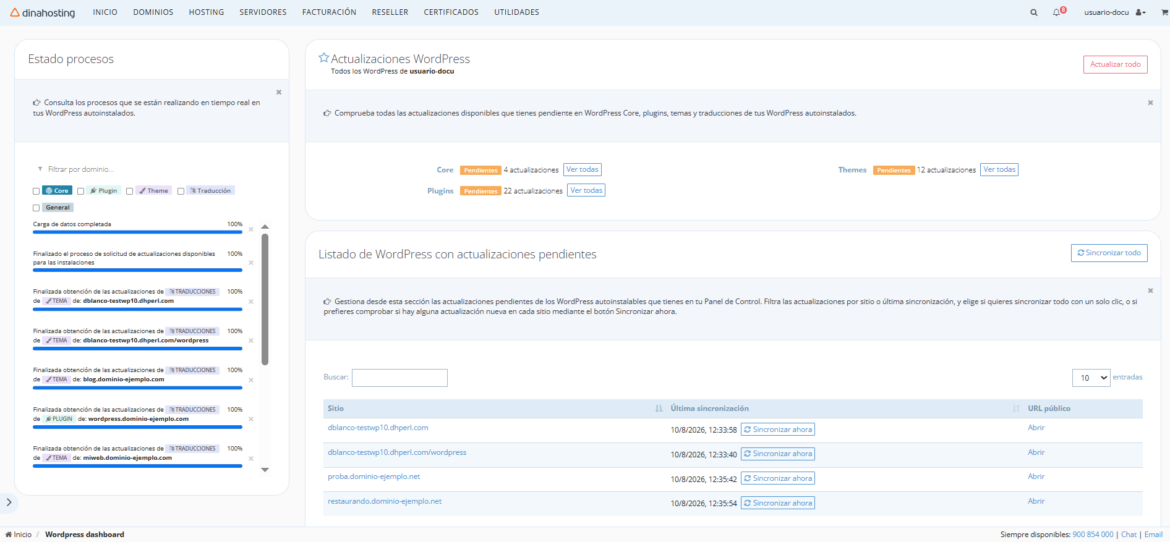Dismiss the 'Finalizado el proceso de solicitud' row
Image resolution: width=1170 pixels, height=542 pixels.
[251, 262]
